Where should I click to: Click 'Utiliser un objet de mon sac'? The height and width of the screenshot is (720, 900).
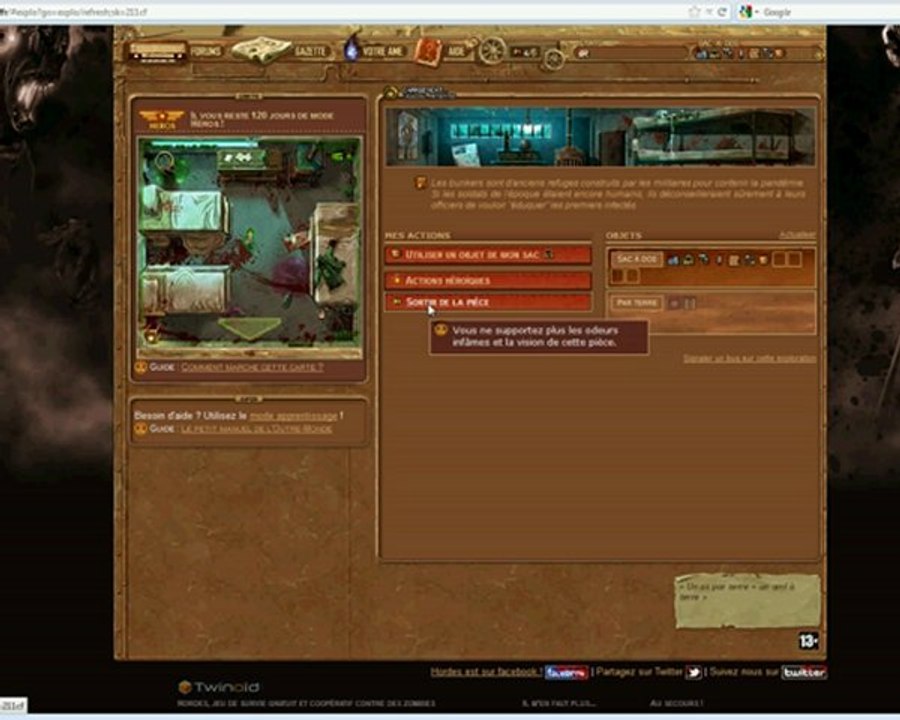[x=488, y=254]
